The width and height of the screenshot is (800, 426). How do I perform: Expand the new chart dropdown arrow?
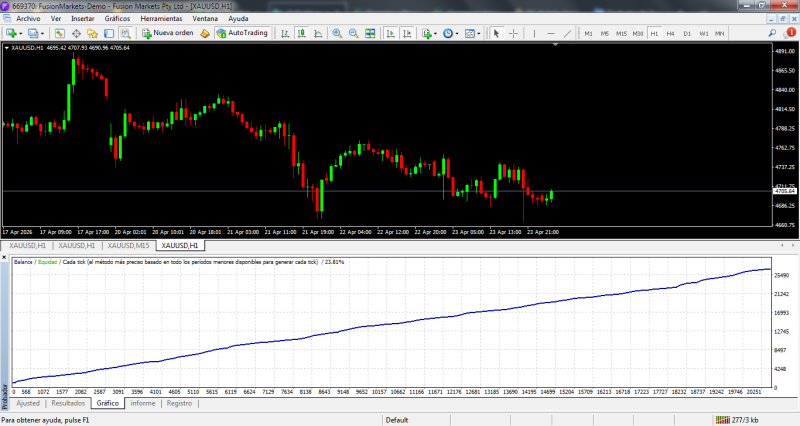(x=20, y=34)
